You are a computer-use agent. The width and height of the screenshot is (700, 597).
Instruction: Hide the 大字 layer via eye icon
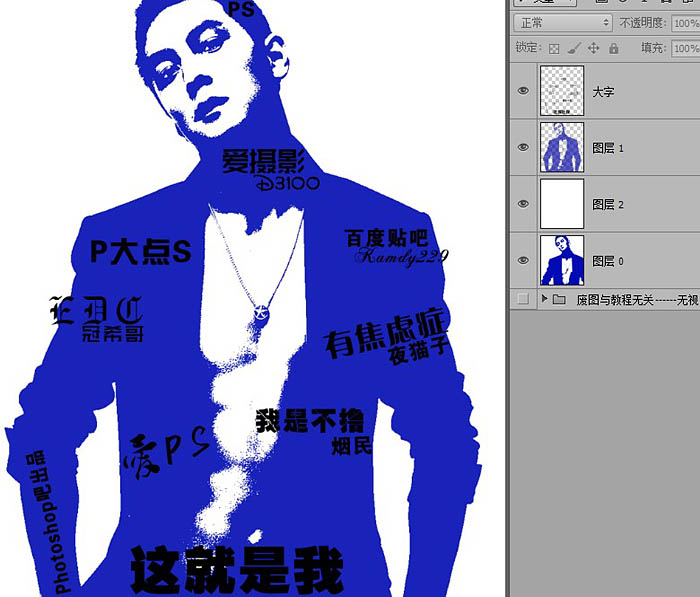[x=523, y=91]
